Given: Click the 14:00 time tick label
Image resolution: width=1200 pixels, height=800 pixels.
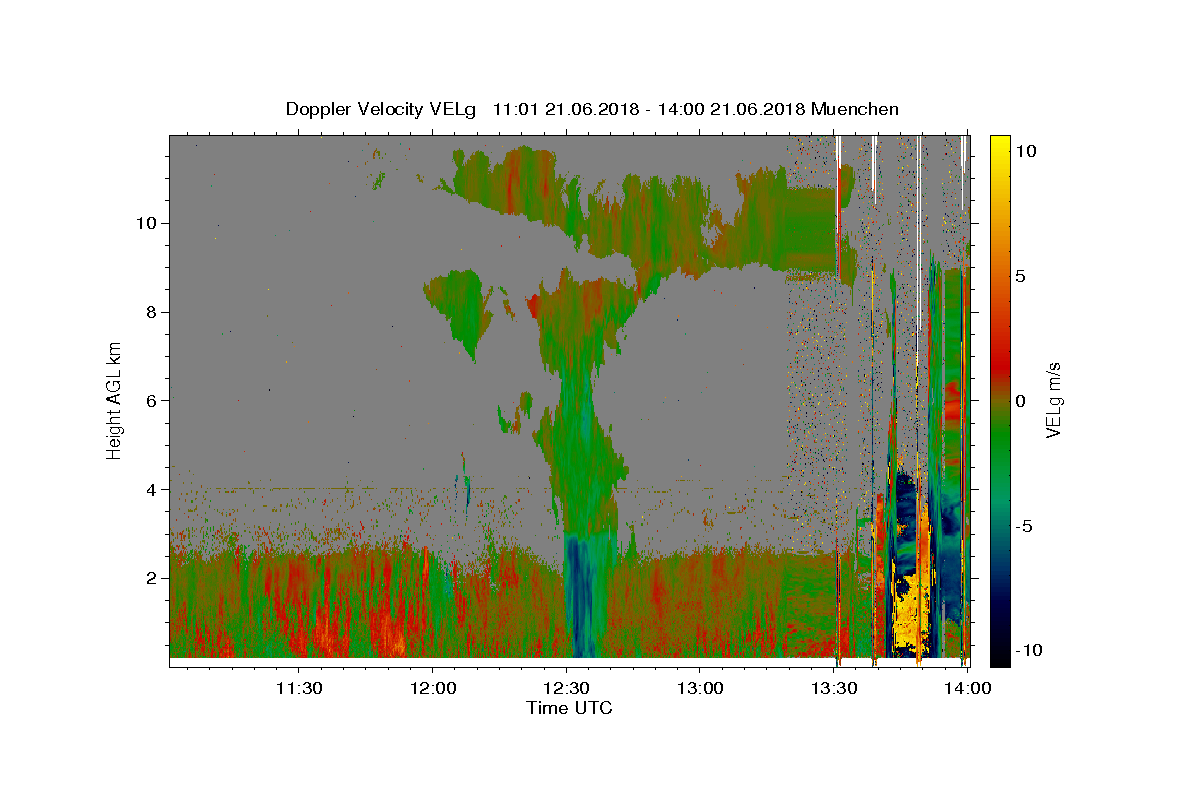Looking at the screenshot, I should click(967, 688).
